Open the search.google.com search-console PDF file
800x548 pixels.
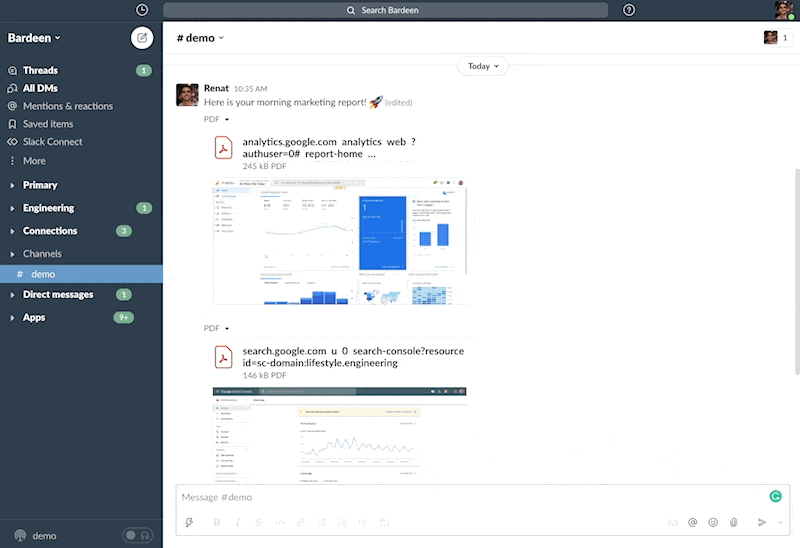tap(353, 357)
